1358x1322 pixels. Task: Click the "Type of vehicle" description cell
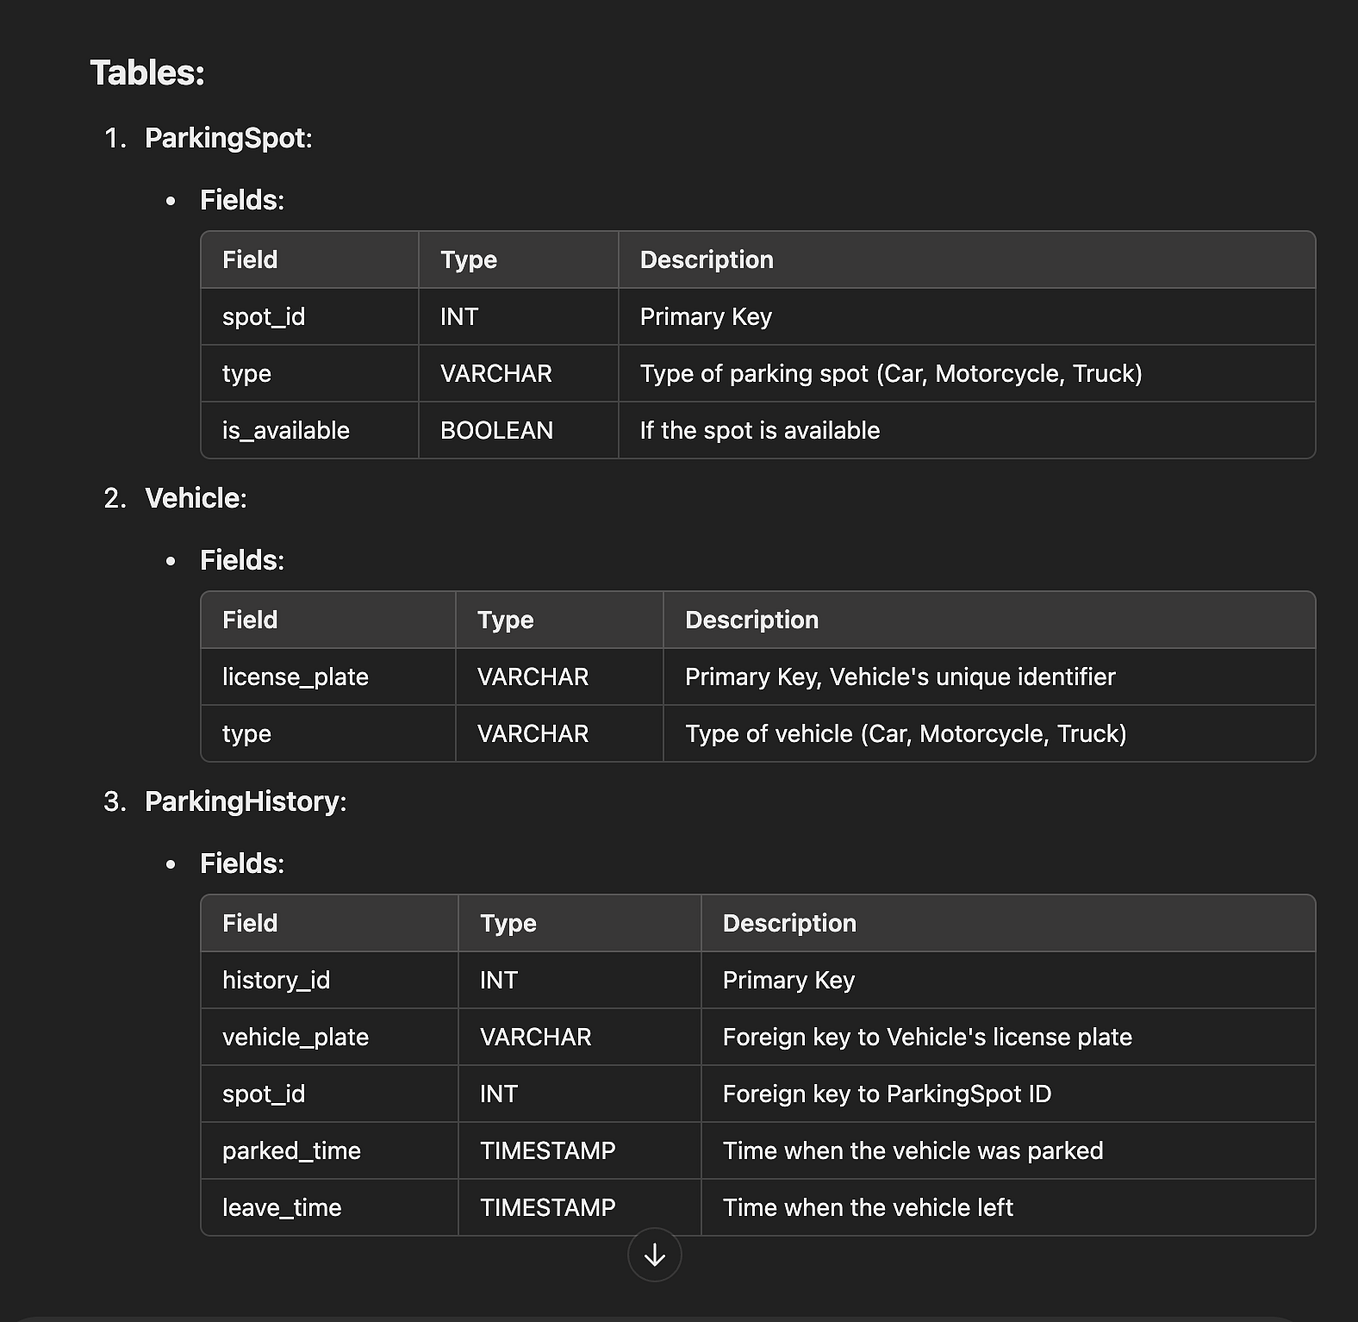point(905,734)
